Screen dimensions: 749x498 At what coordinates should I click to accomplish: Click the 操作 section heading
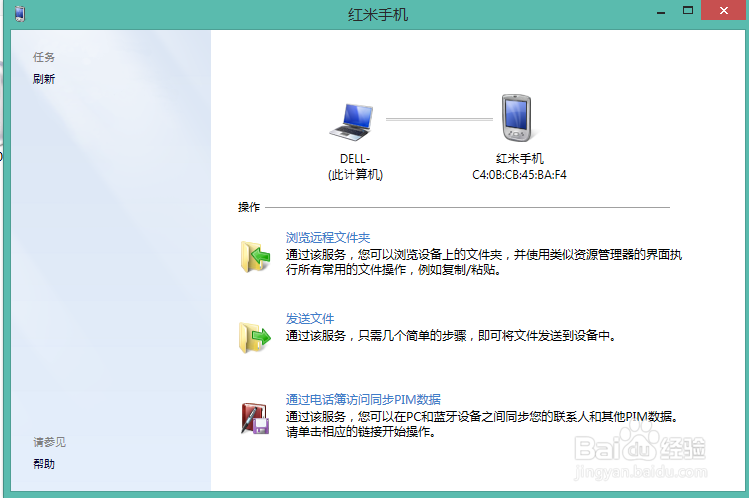249,207
